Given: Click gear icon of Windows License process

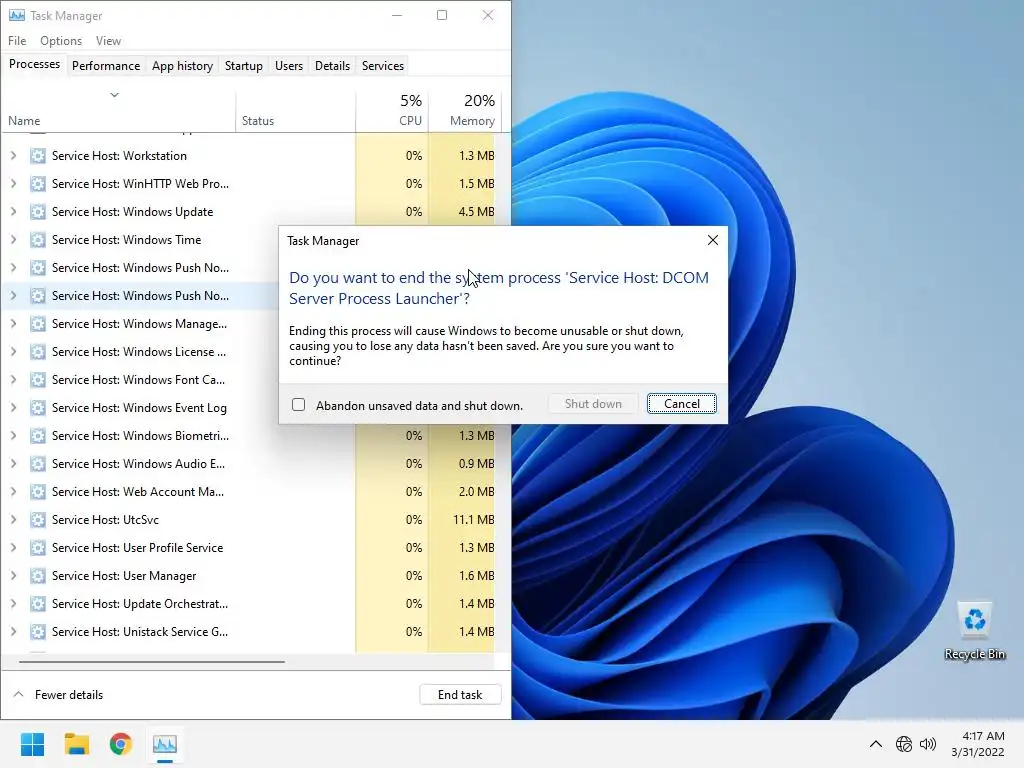Looking at the screenshot, I should [x=38, y=351].
